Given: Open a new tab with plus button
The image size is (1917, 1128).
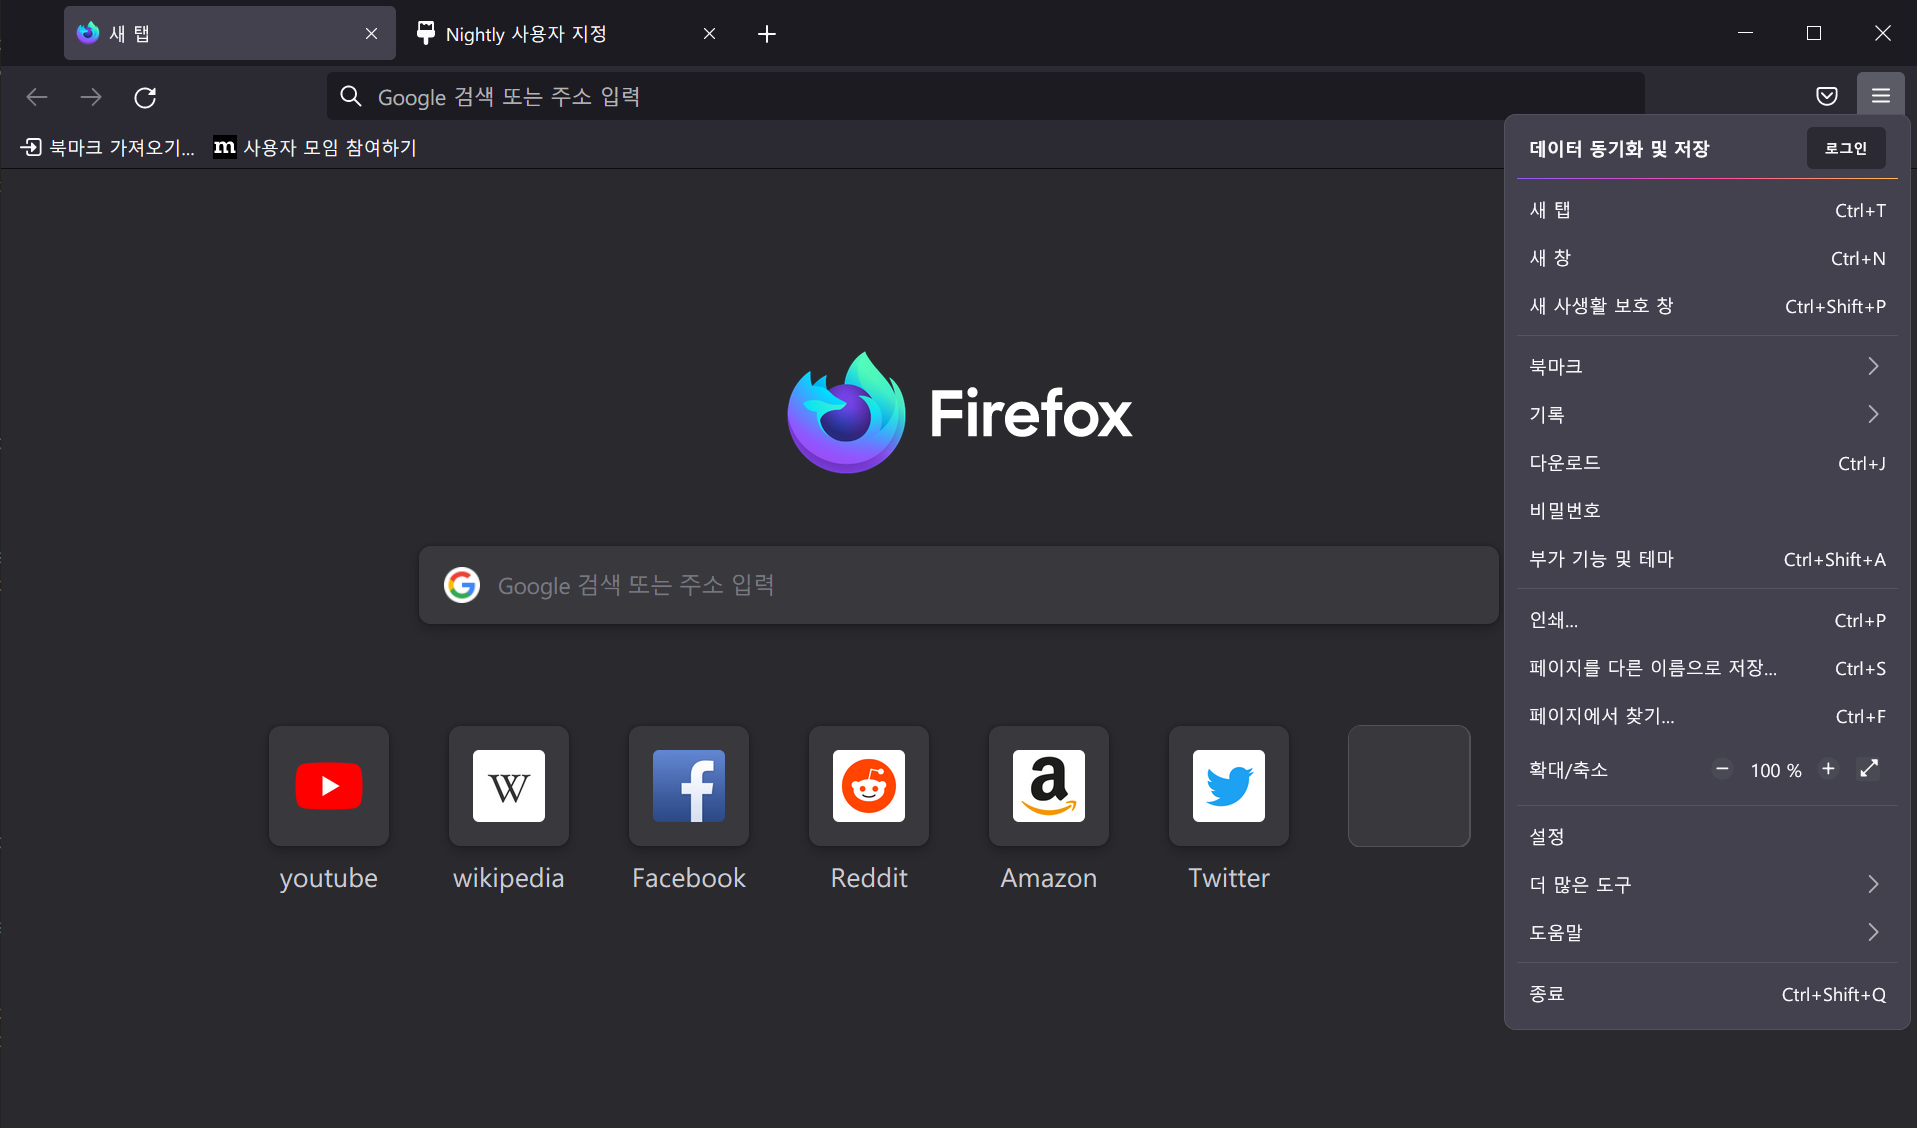Looking at the screenshot, I should [x=767, y=34].
